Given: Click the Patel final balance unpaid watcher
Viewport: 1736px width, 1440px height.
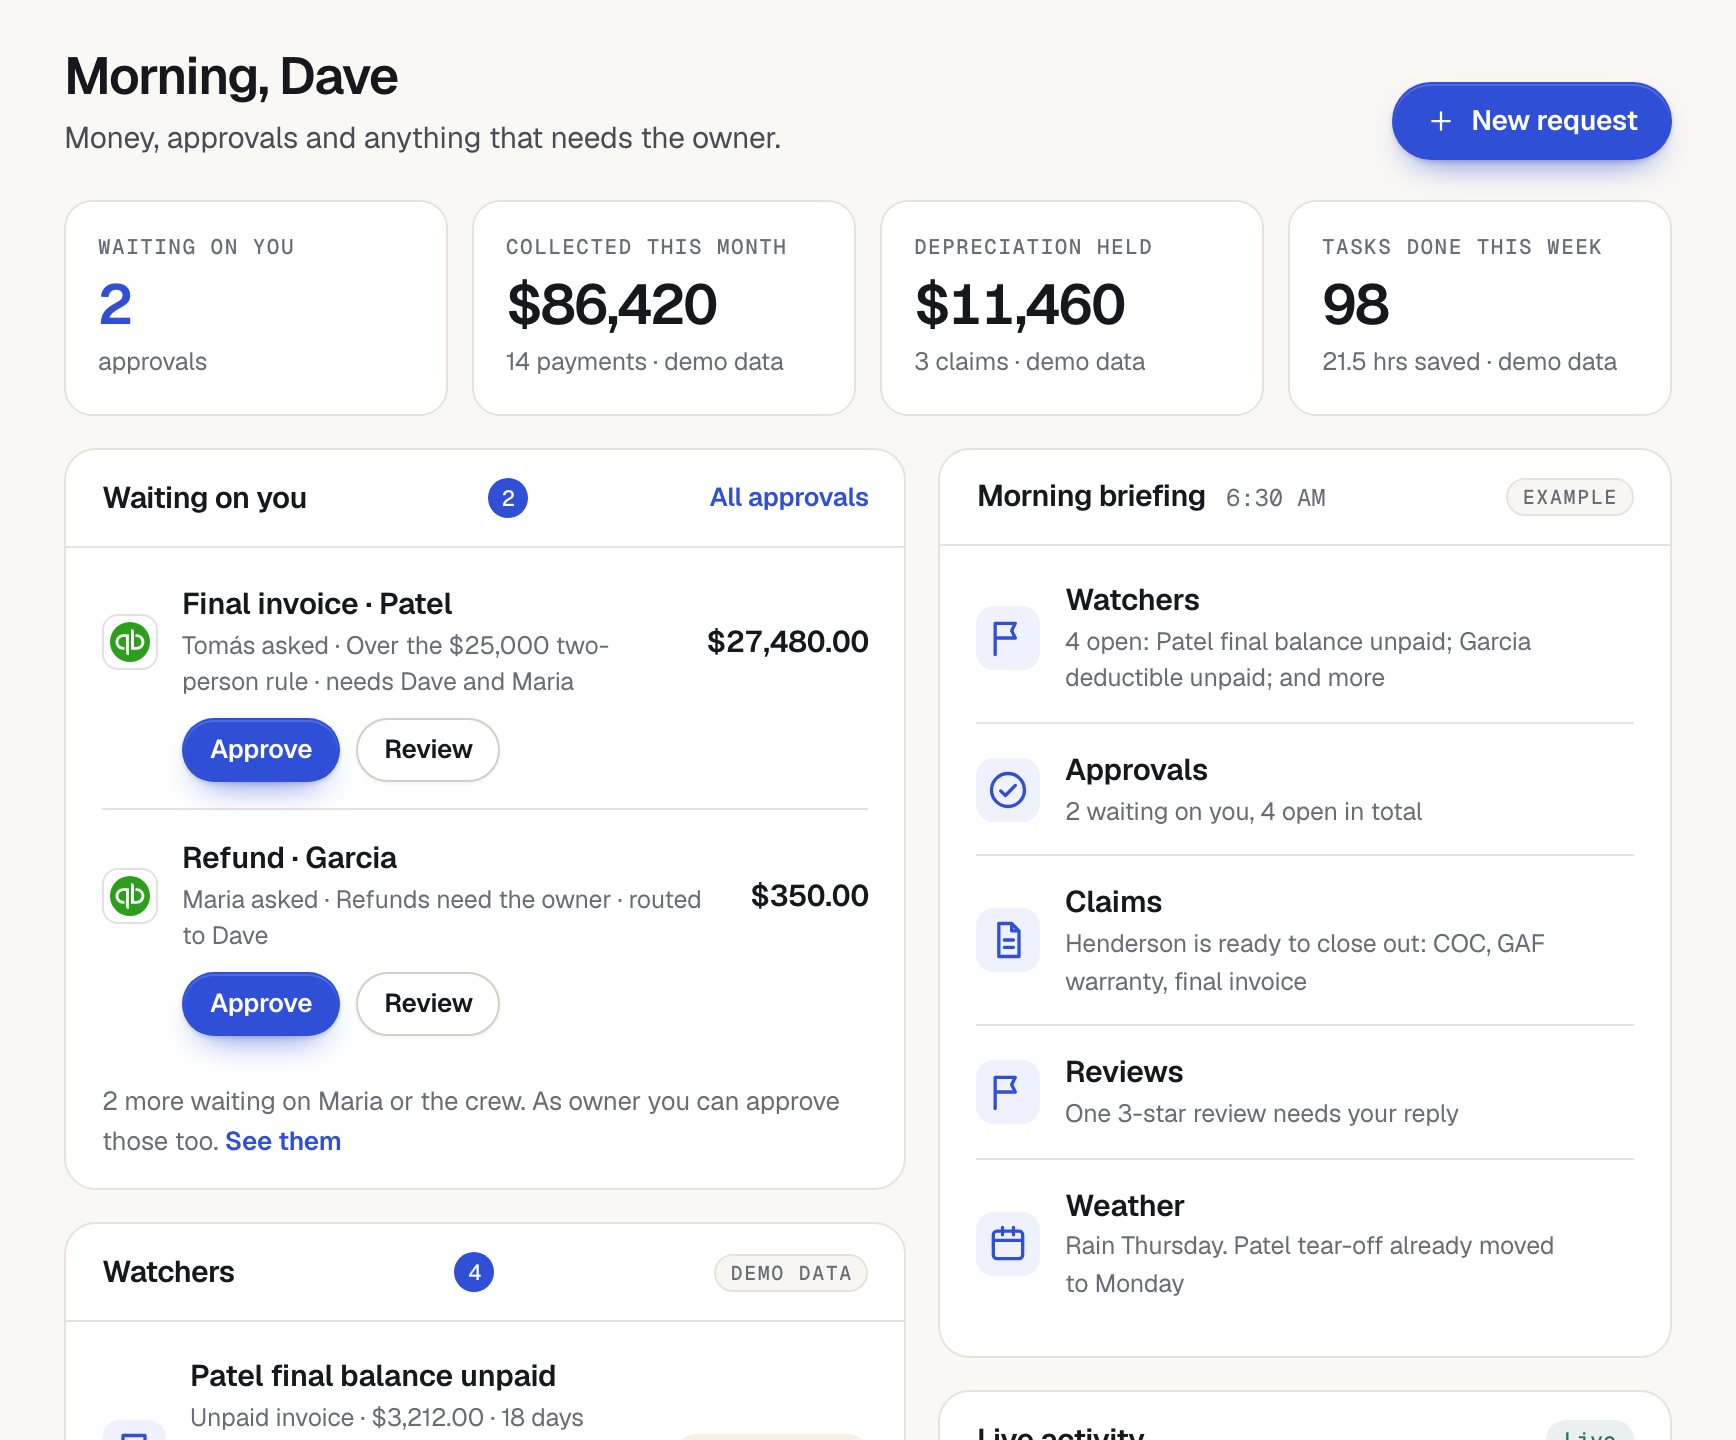Looking at the screenshot, I should 373,1376.
